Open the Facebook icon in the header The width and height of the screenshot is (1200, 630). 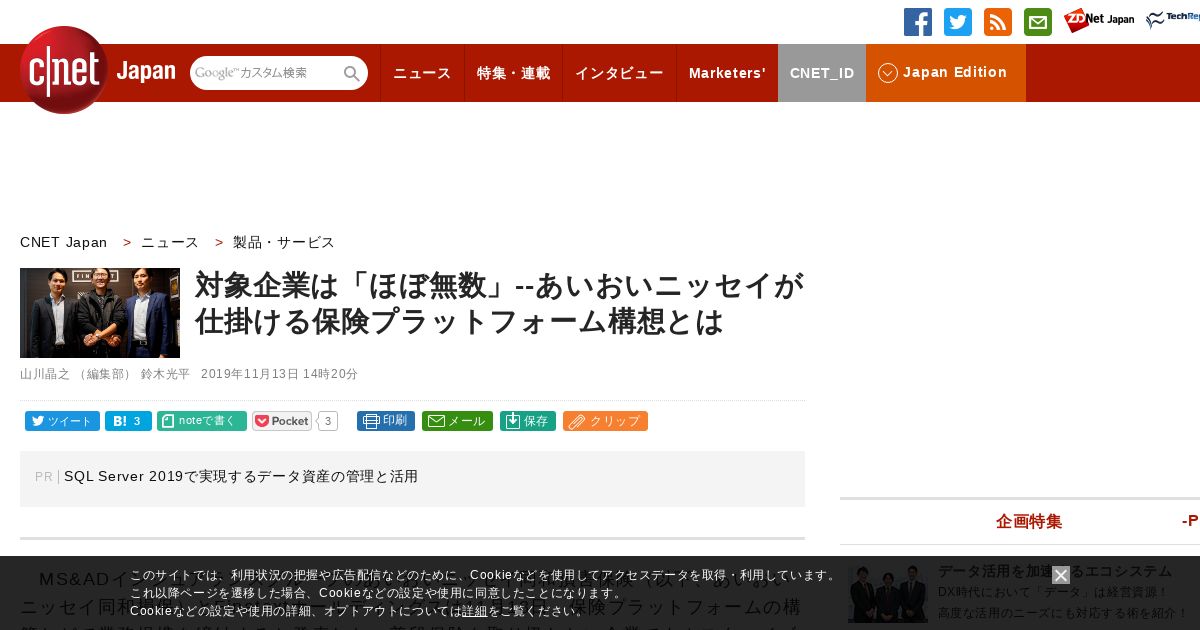918,22
